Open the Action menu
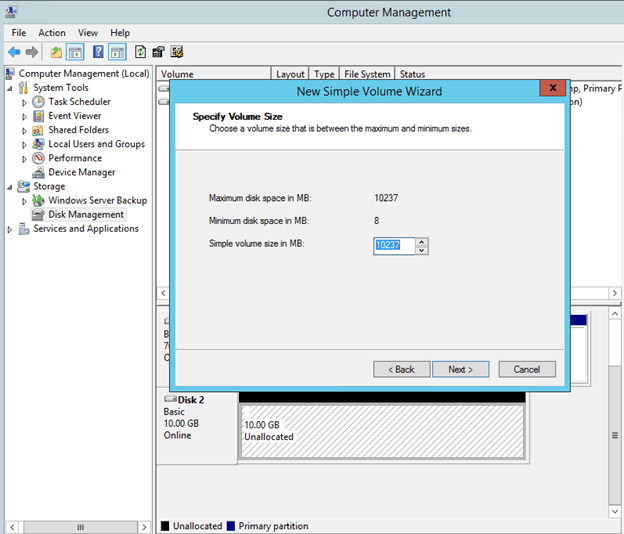 (x=52, y=33)
